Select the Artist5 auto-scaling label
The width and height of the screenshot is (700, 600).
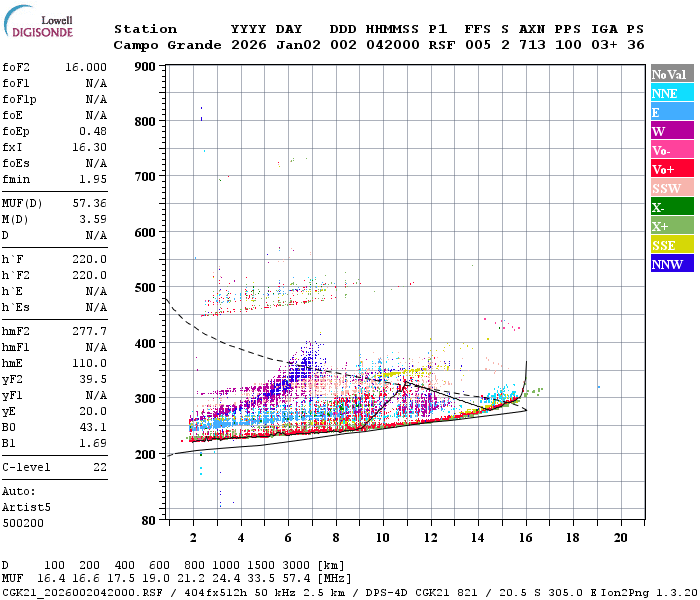[x=26, y=508]
